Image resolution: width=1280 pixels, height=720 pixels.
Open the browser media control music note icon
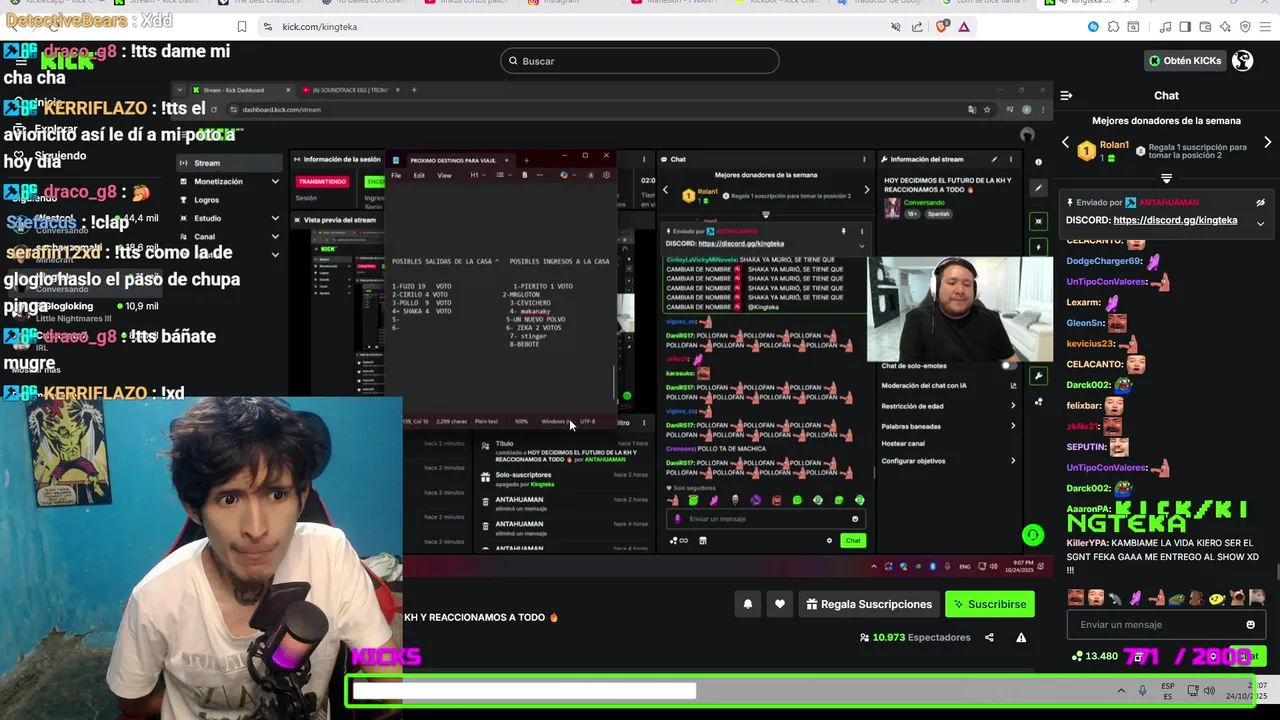point(1166,27)
